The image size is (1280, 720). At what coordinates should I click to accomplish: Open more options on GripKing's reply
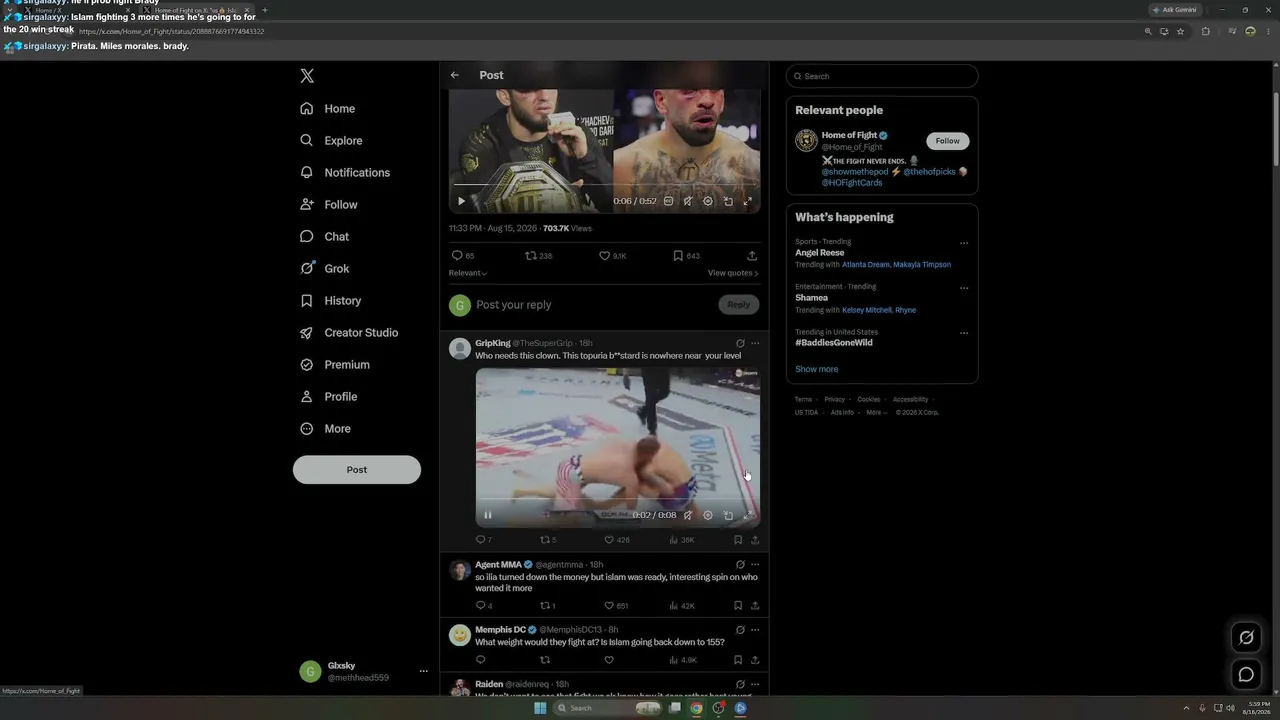755,343
